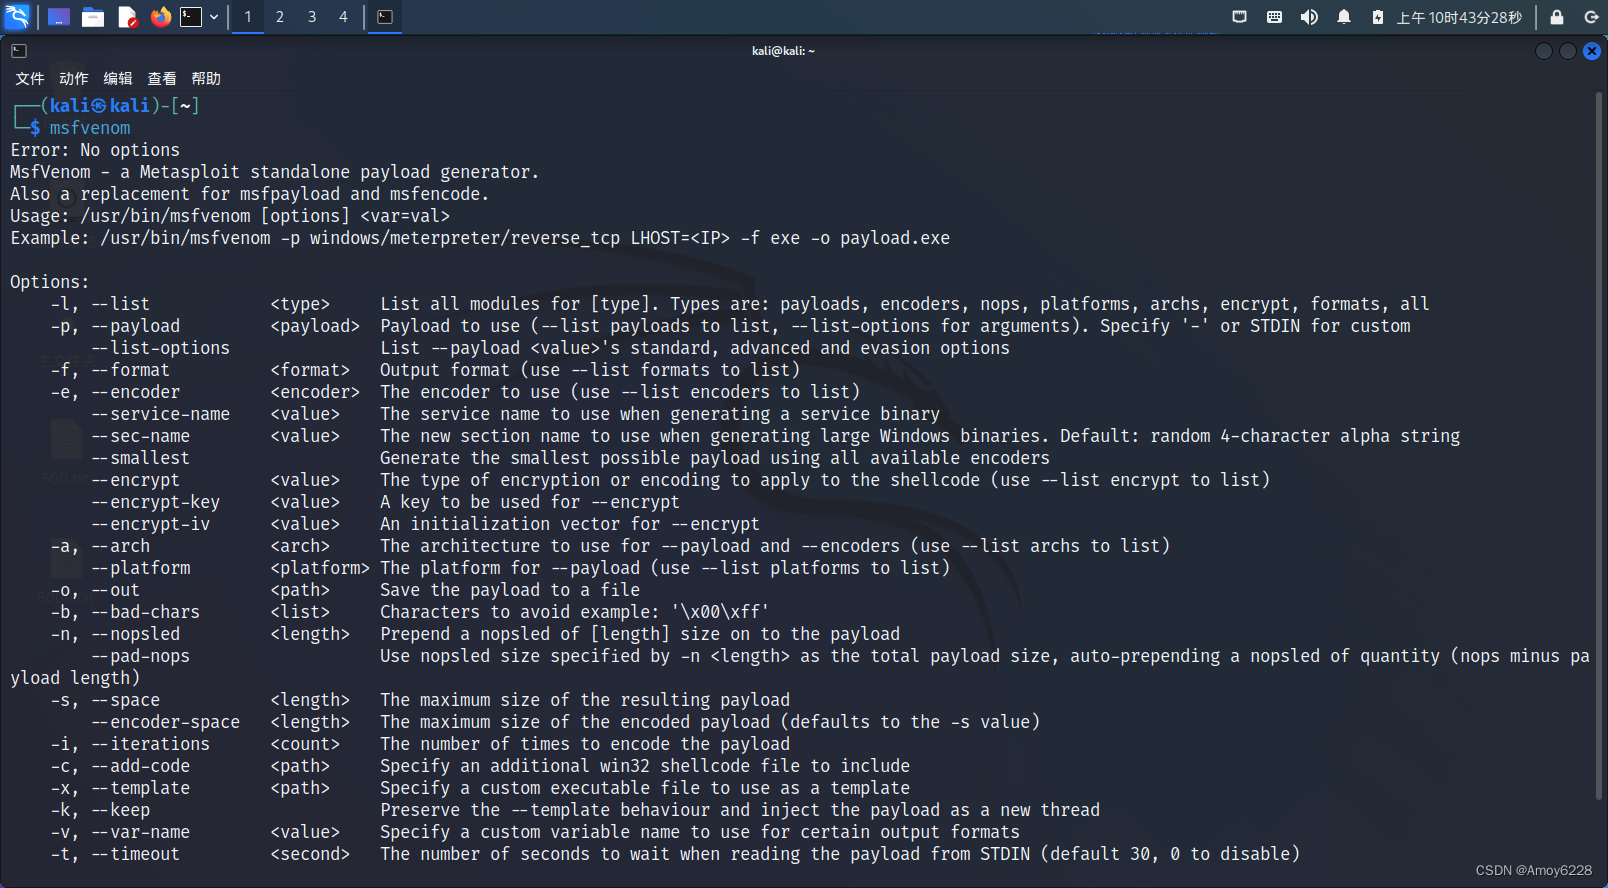
Task: Click 'Save the payload to a file' description
Action: tap(510, 590)
